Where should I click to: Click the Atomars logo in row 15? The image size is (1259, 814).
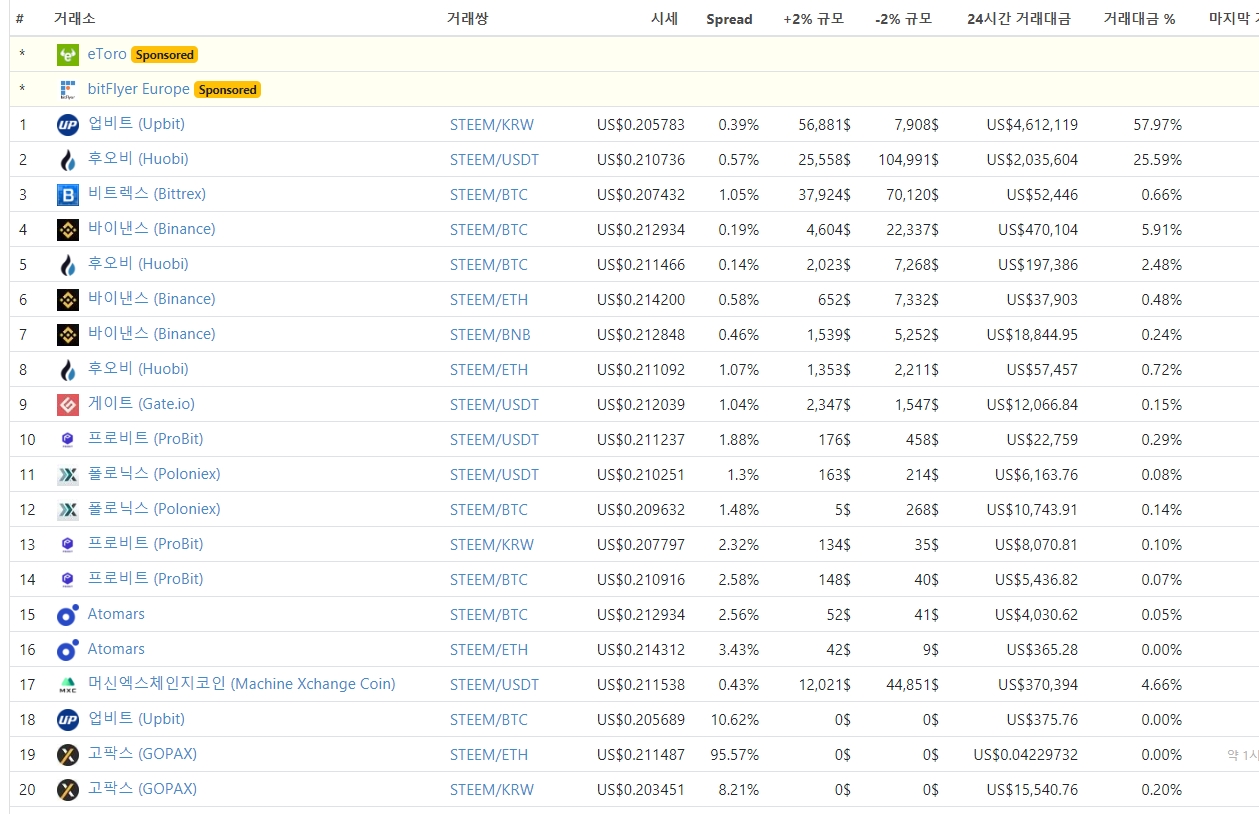[68, 615]
